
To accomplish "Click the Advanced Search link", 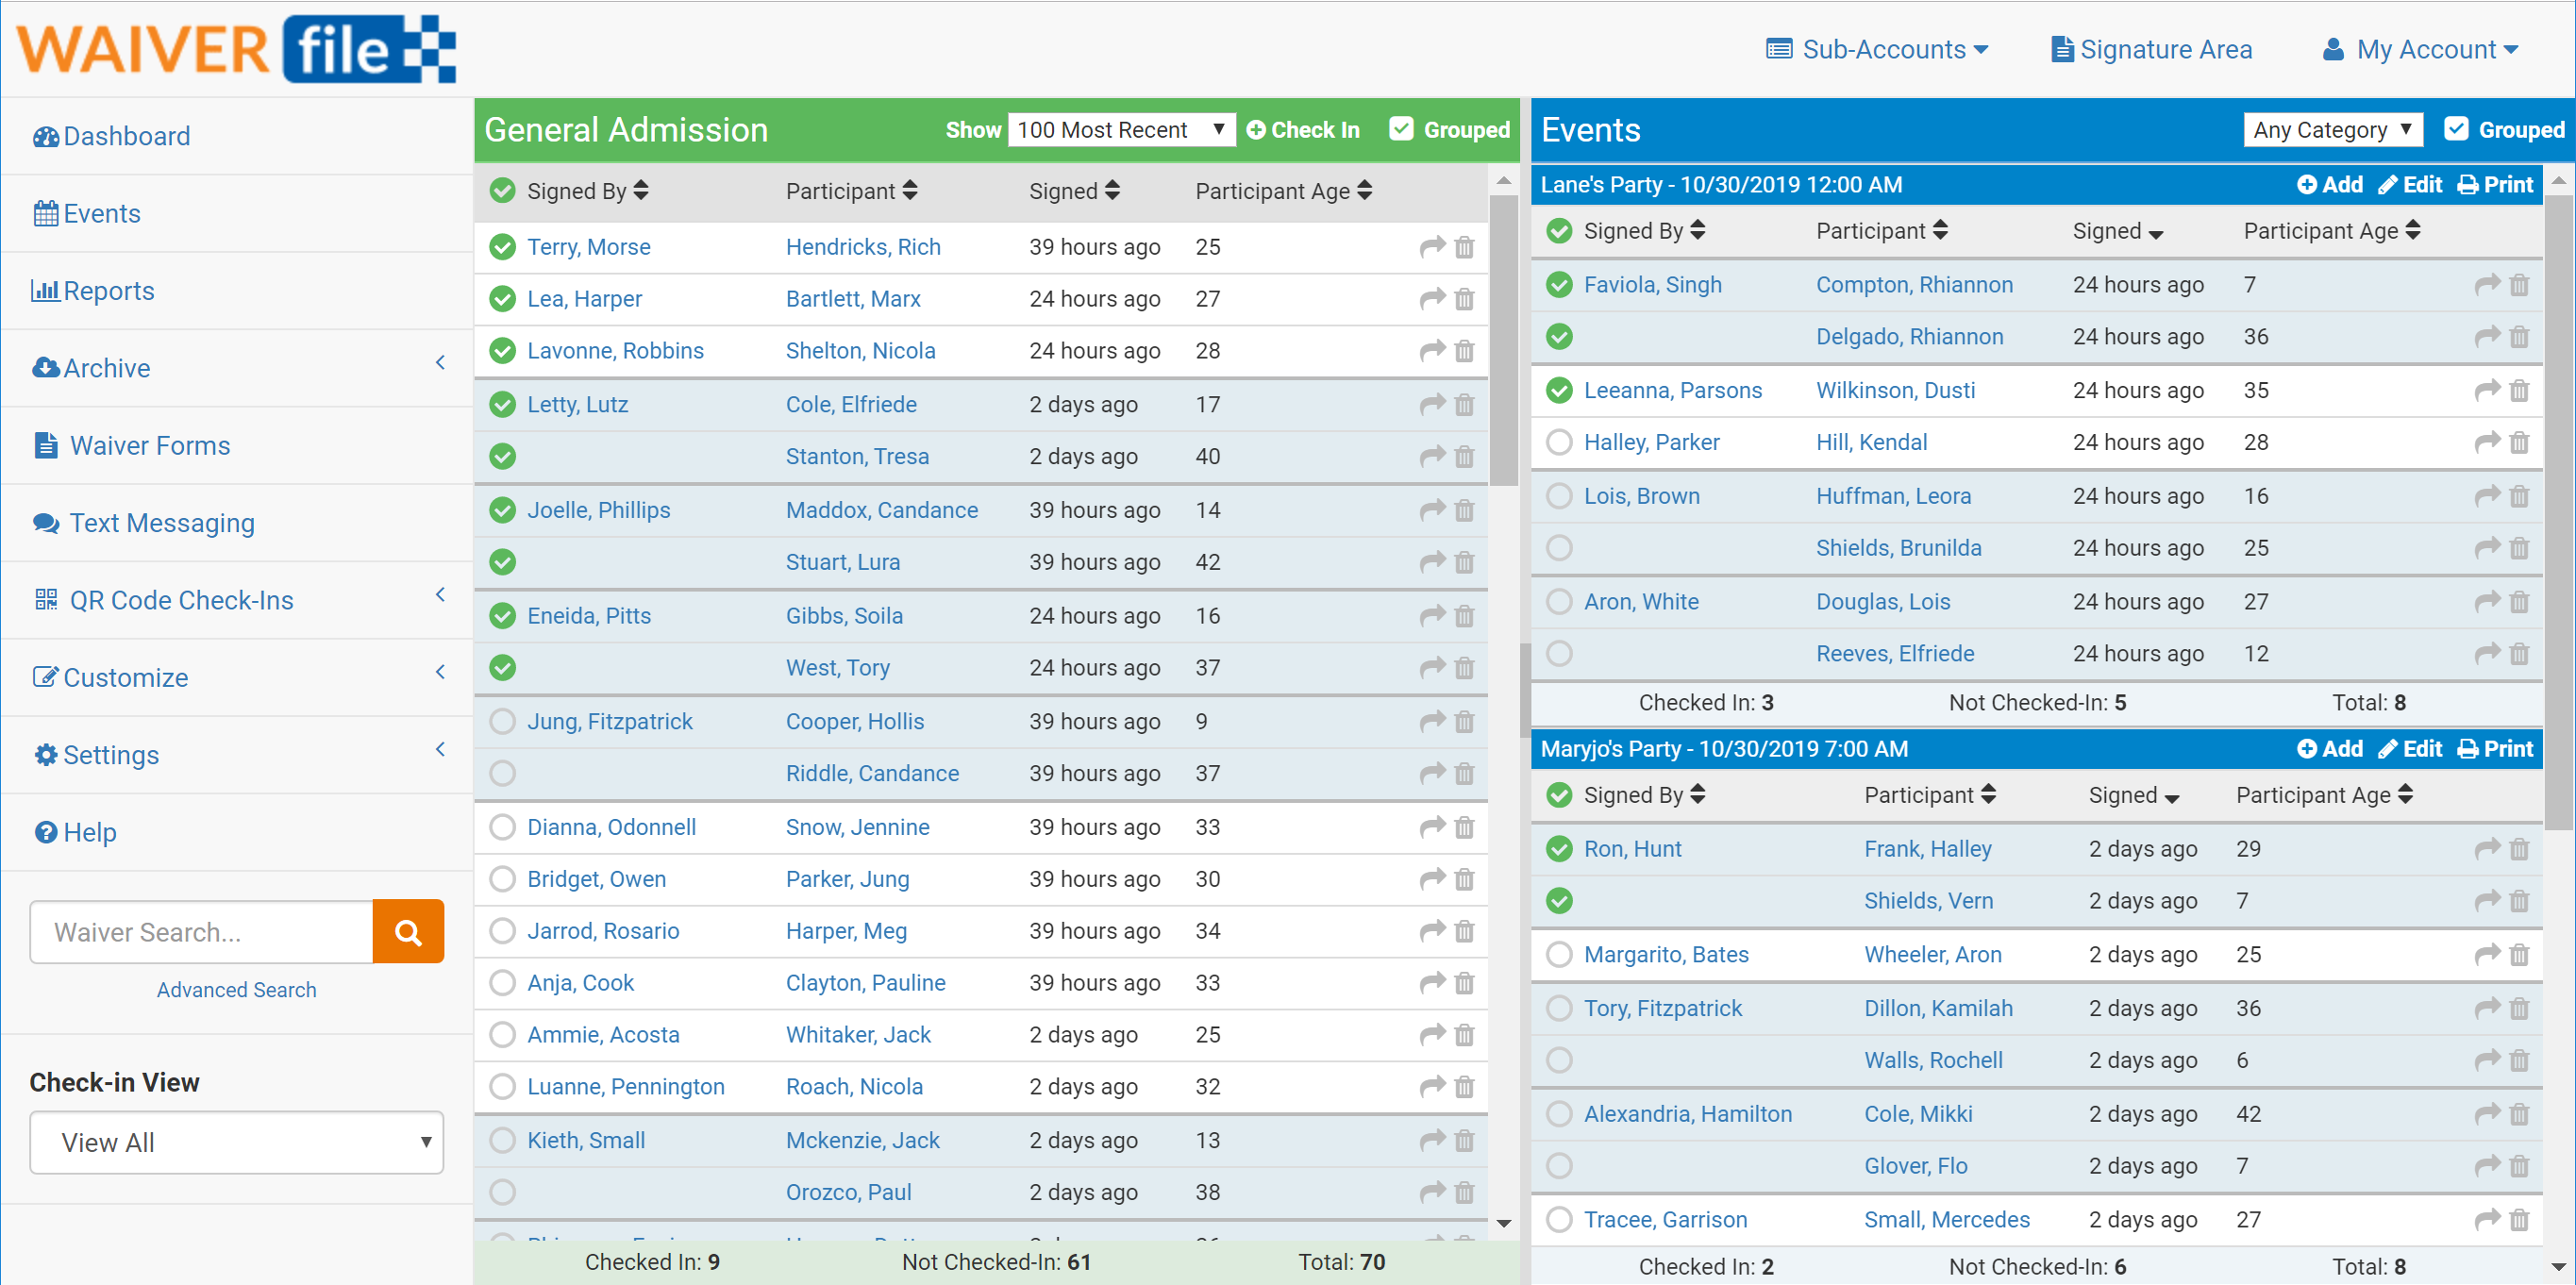I will (x=236, y=989).
